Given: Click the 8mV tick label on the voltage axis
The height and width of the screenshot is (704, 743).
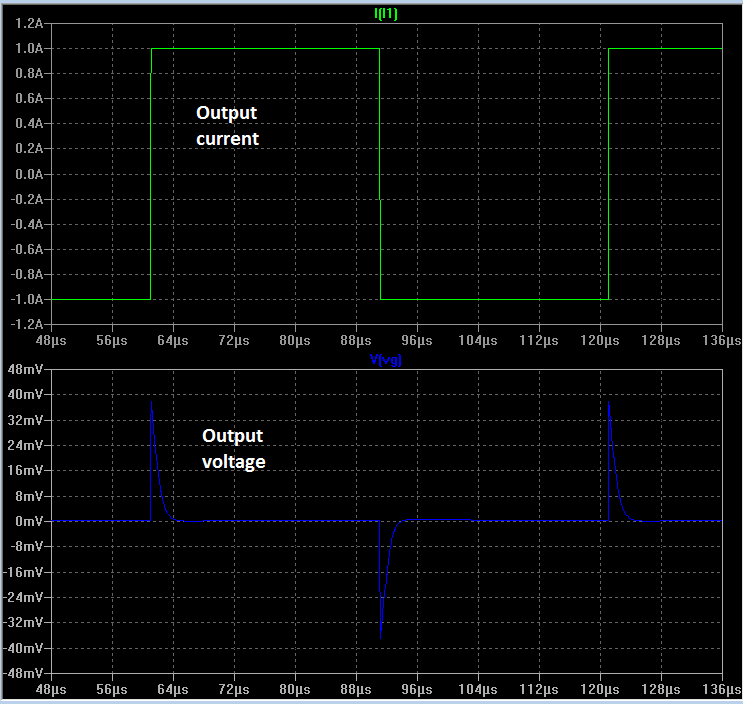Looking at the screenshot, I should pos(29,496).
